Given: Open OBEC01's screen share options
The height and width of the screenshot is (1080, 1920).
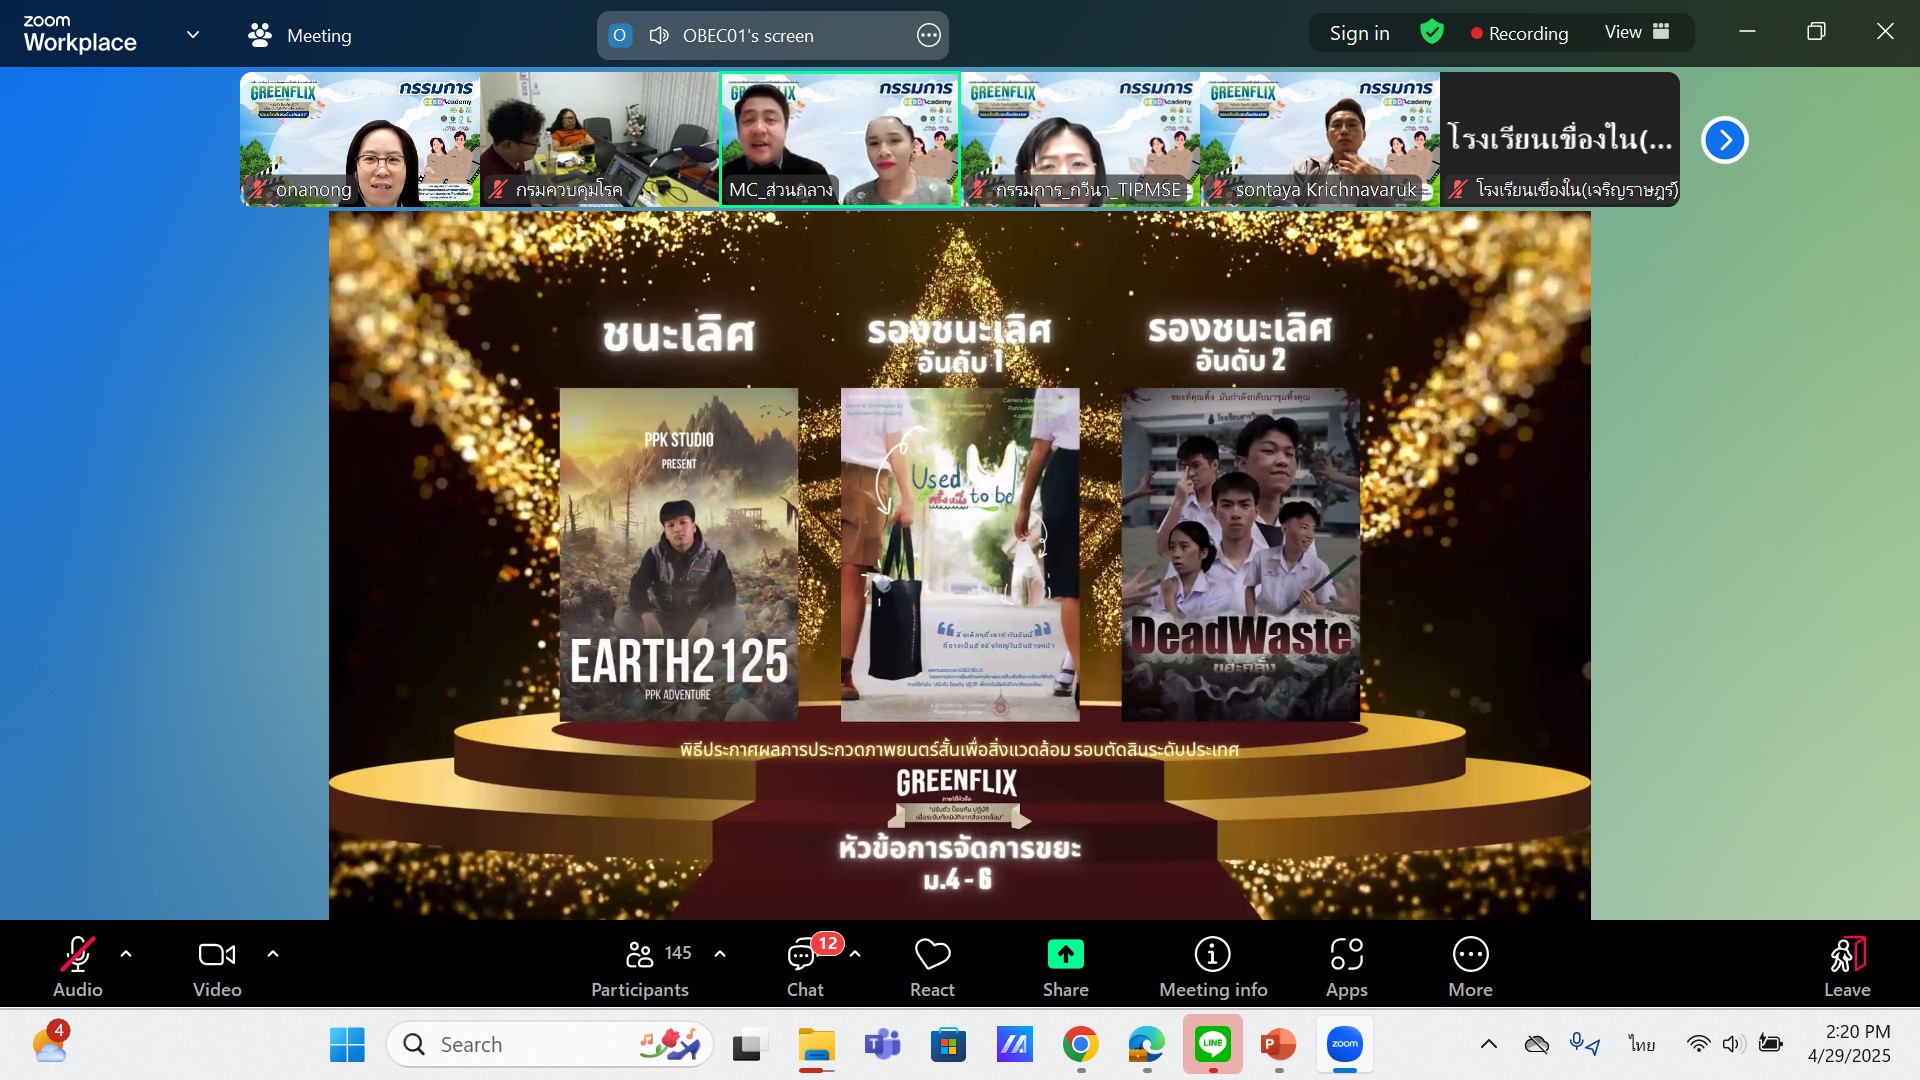Looking at the screenshot, I should coord(929,35).
